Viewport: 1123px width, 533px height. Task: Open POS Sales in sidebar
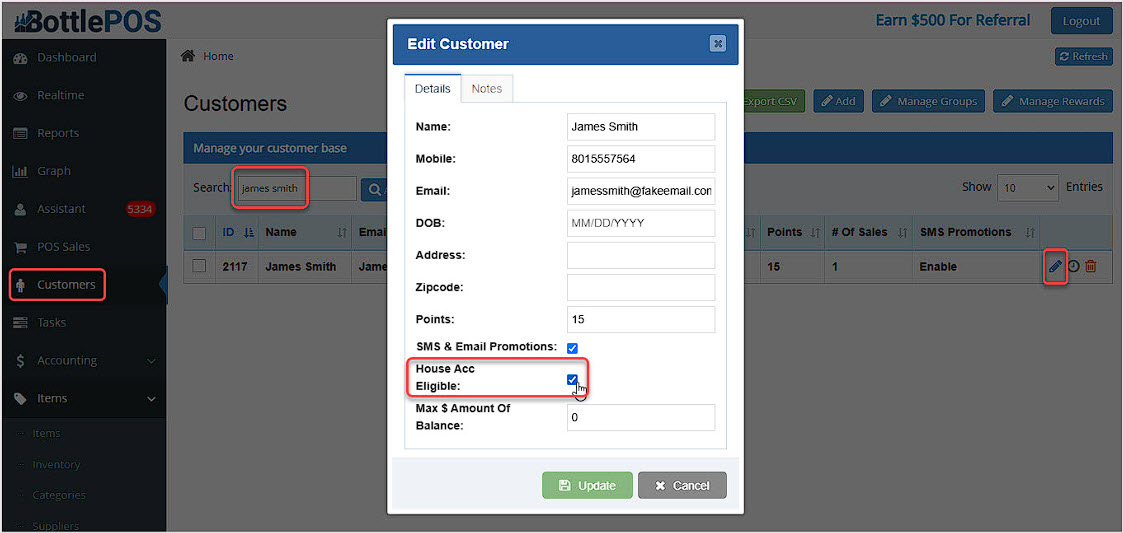pos(63,247)
